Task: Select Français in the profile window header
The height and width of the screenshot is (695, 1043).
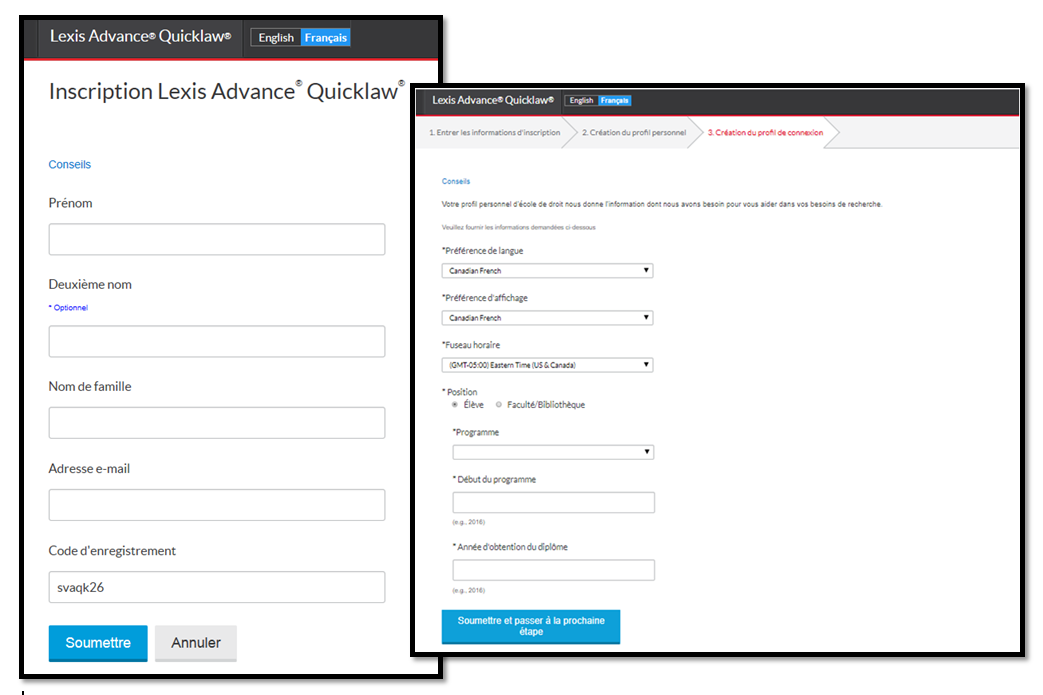Action: (615, 100)
